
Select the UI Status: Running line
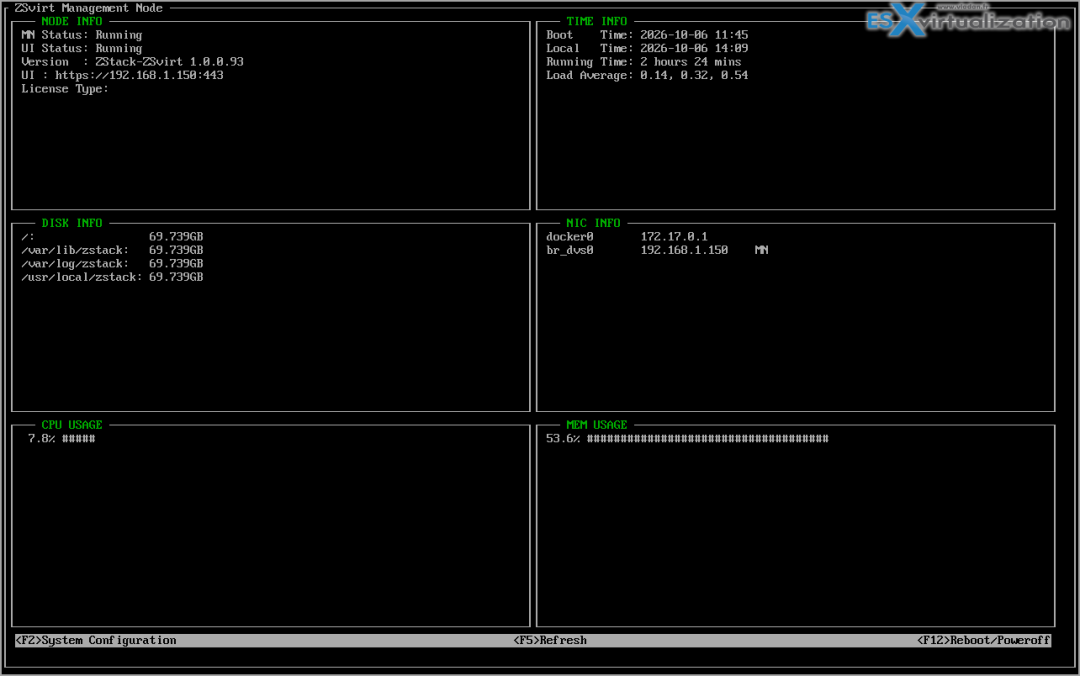pyautogui.click(x=82, y=48)
